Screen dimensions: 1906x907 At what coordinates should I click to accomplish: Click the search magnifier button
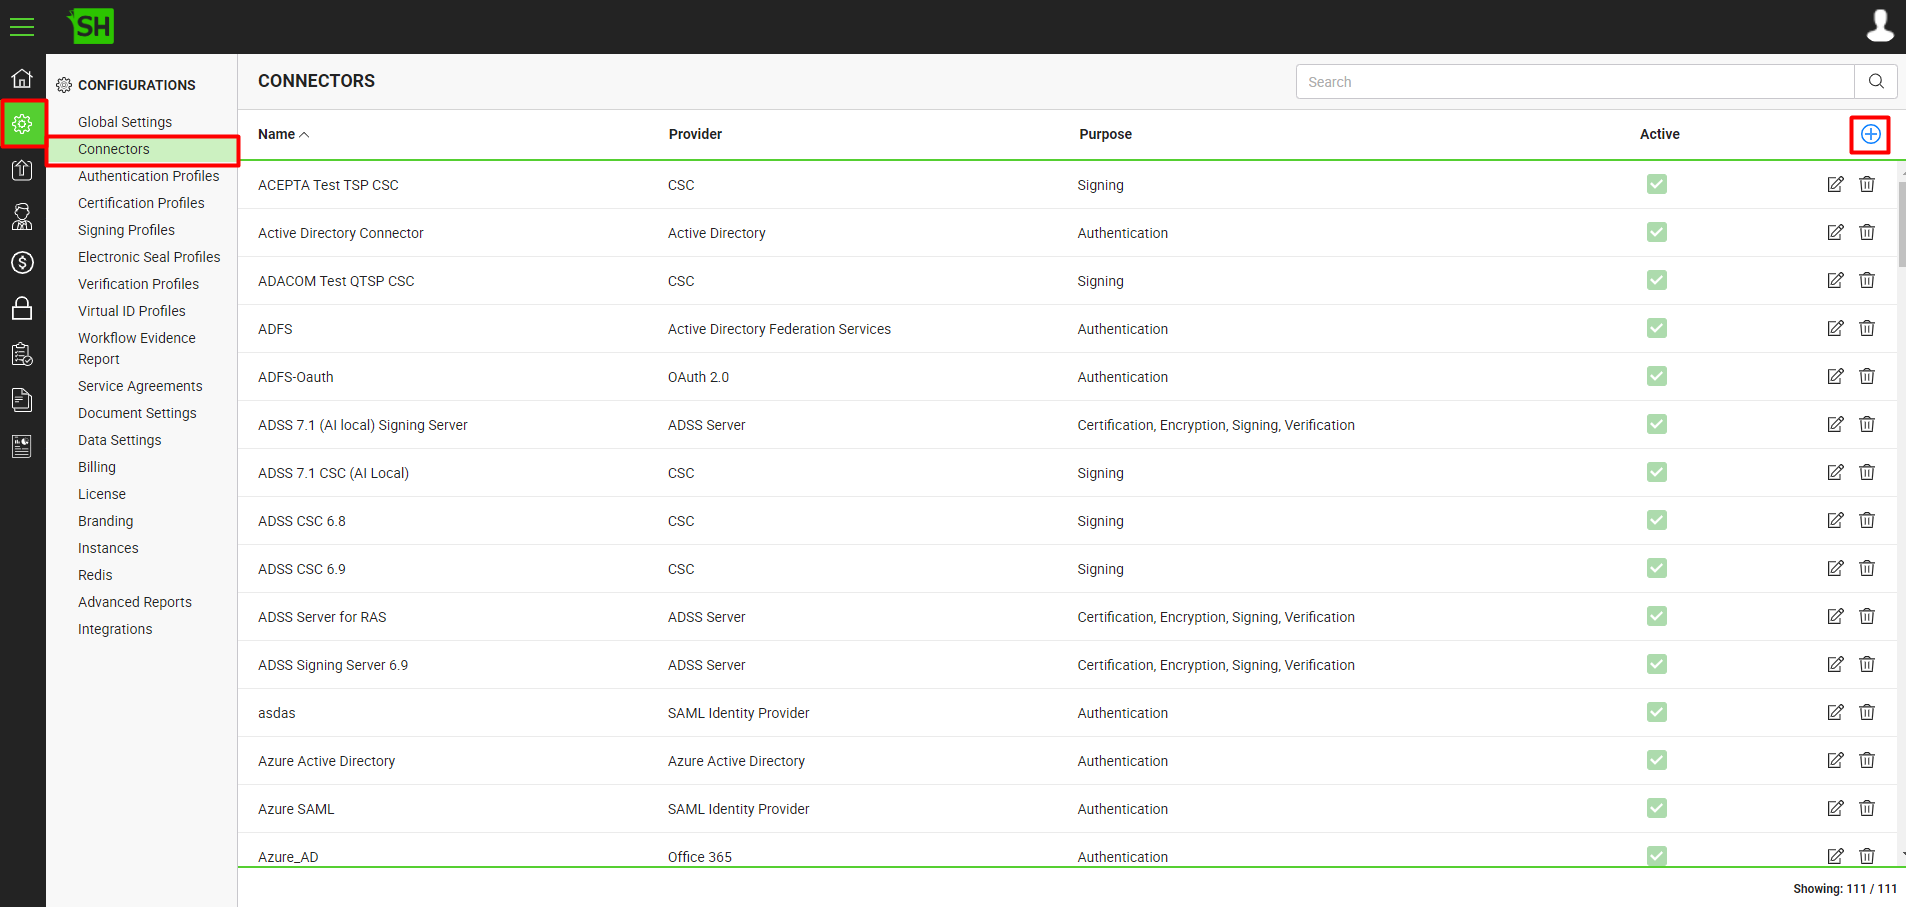click(1876, 82)
